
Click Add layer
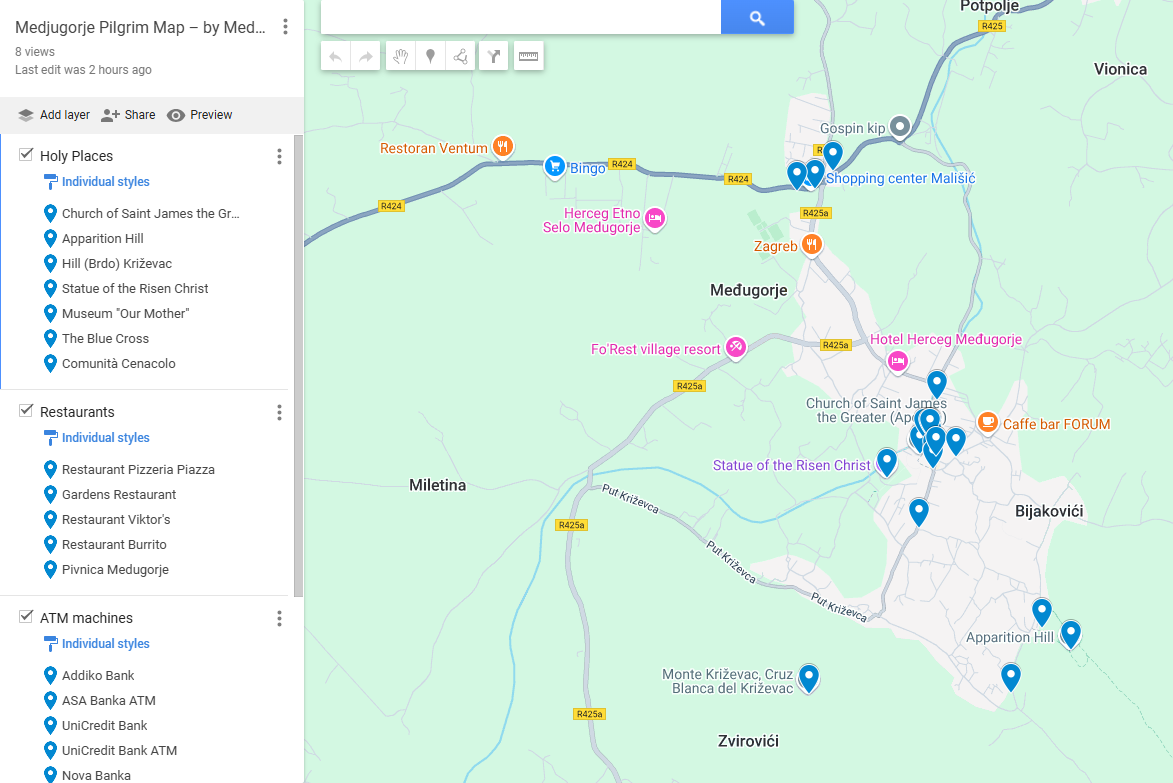point(54,115)
